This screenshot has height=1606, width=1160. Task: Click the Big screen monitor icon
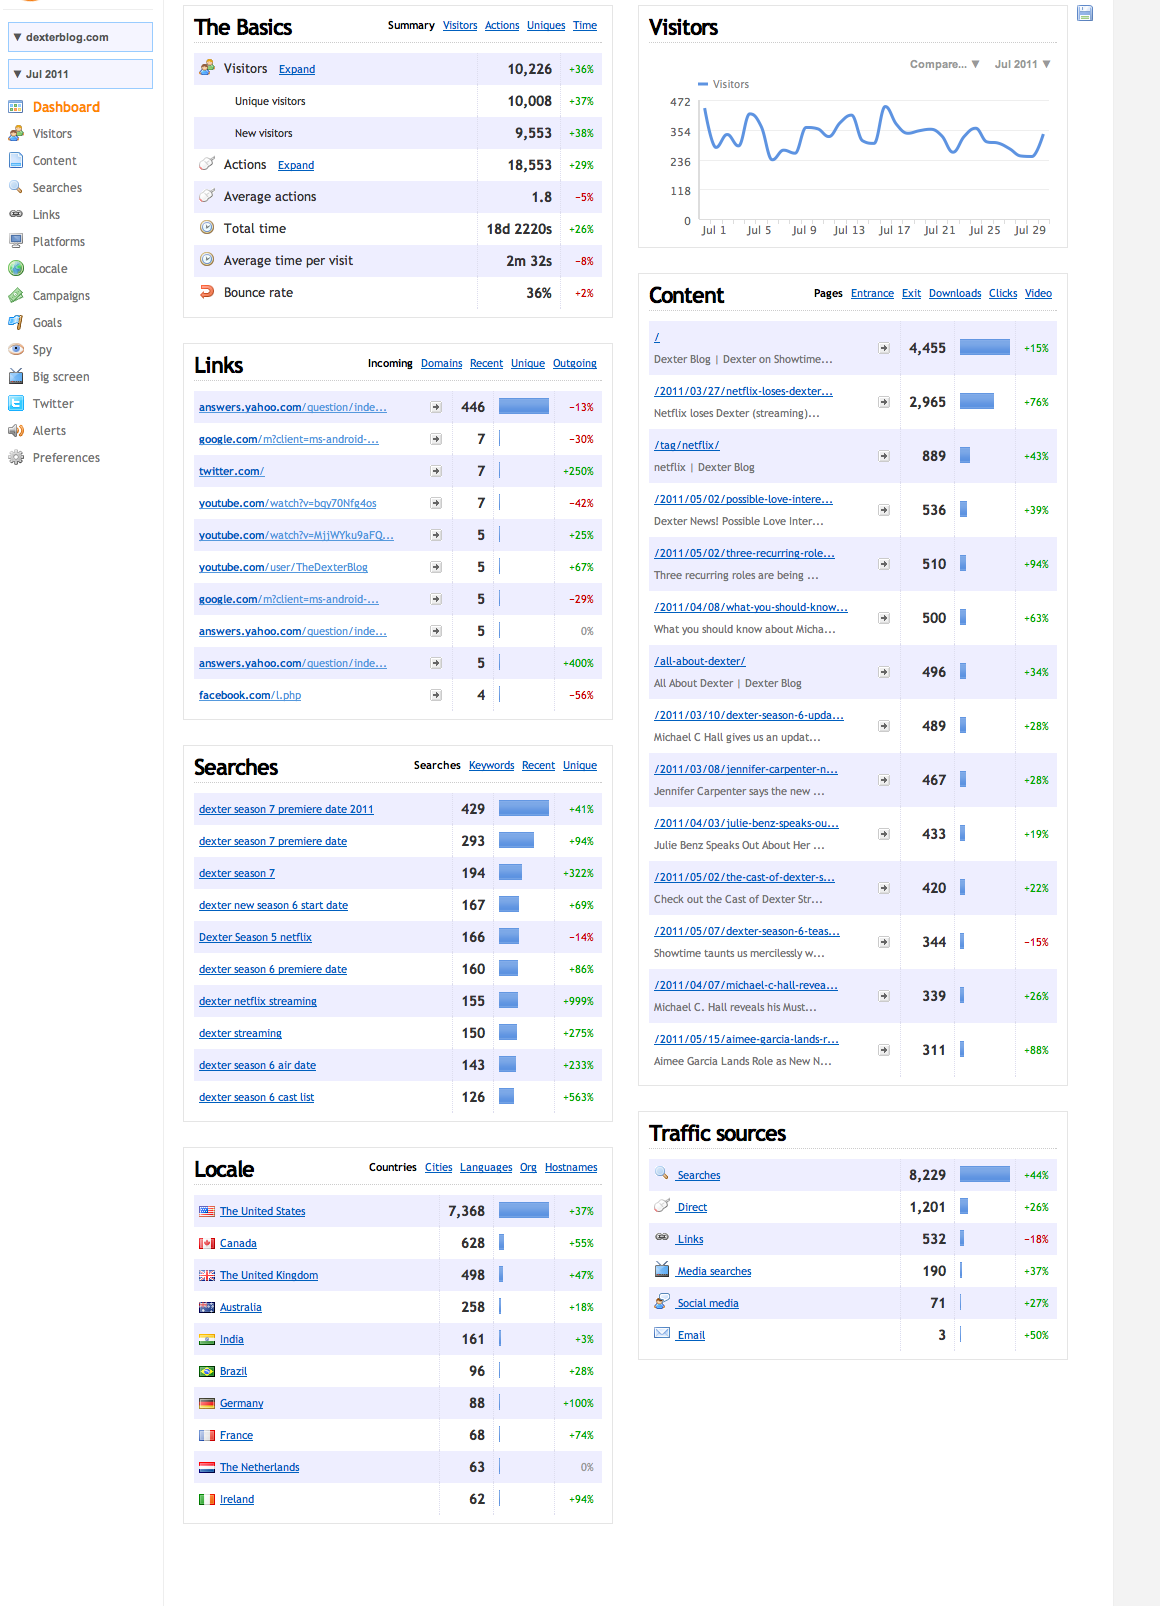pos(16,377)
